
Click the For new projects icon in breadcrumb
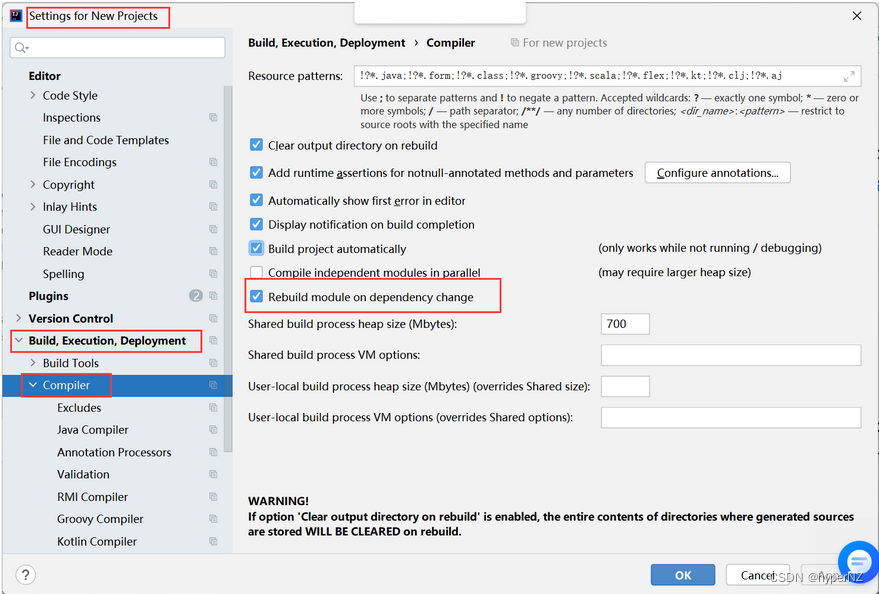515,43
